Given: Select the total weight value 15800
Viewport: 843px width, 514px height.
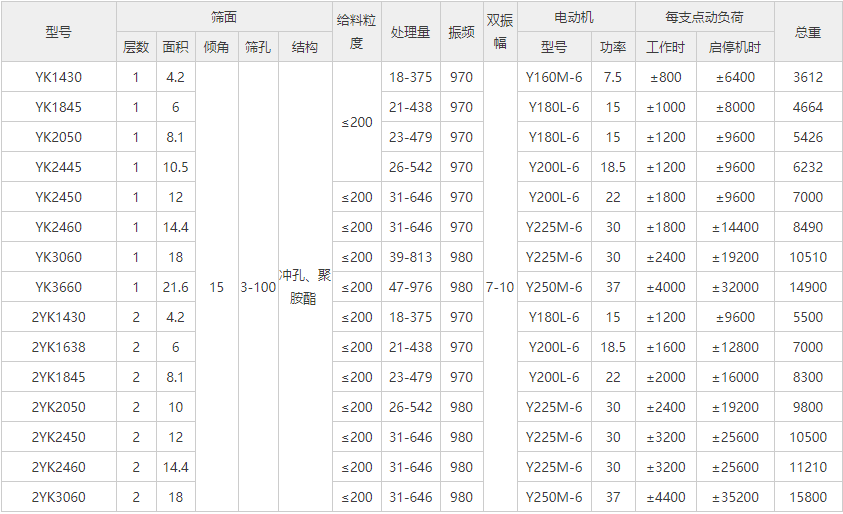Looking at the screenshot, I should tap(807, 497).
